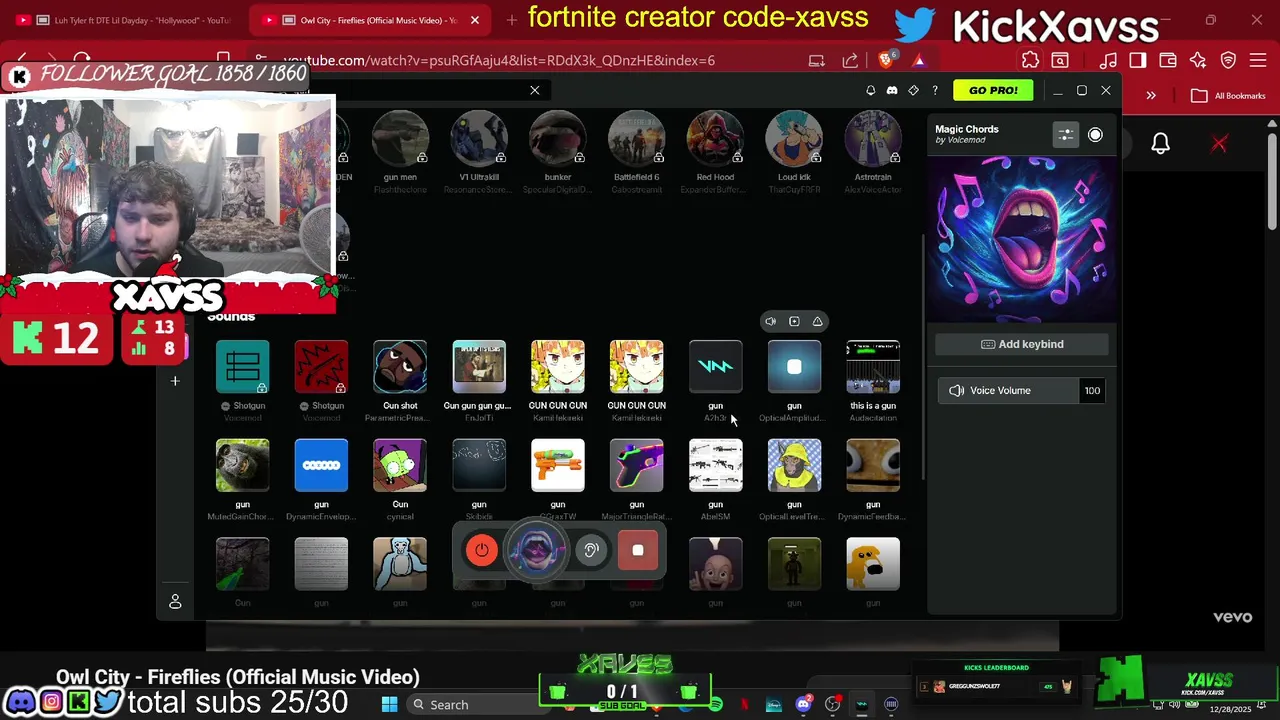1280x720 pixels.
Task: Close the Owl City Fireflies browser tab
Action: click(x=475, y=20)
